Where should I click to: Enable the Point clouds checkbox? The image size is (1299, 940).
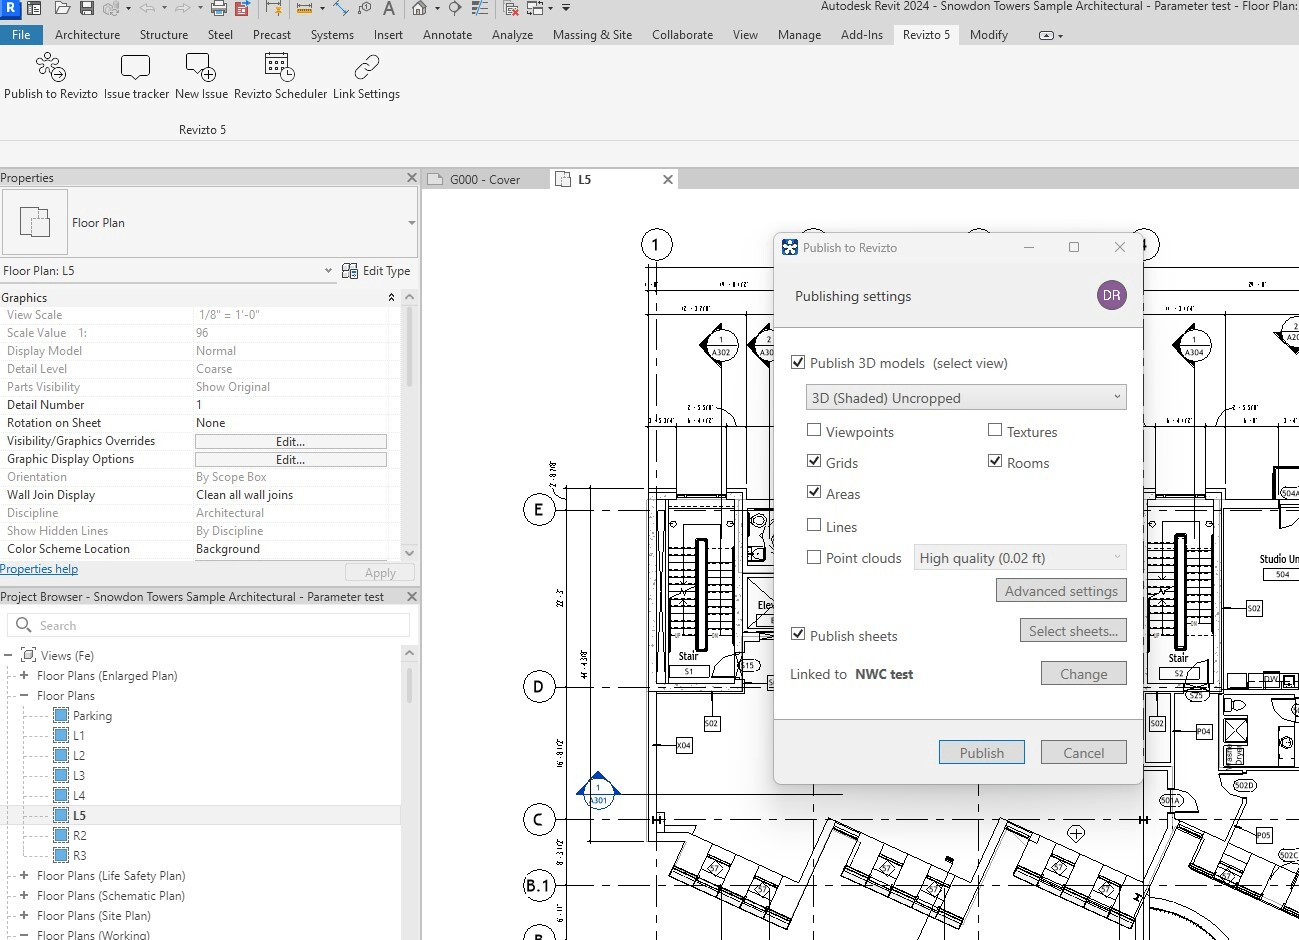[x=814, y=557]
